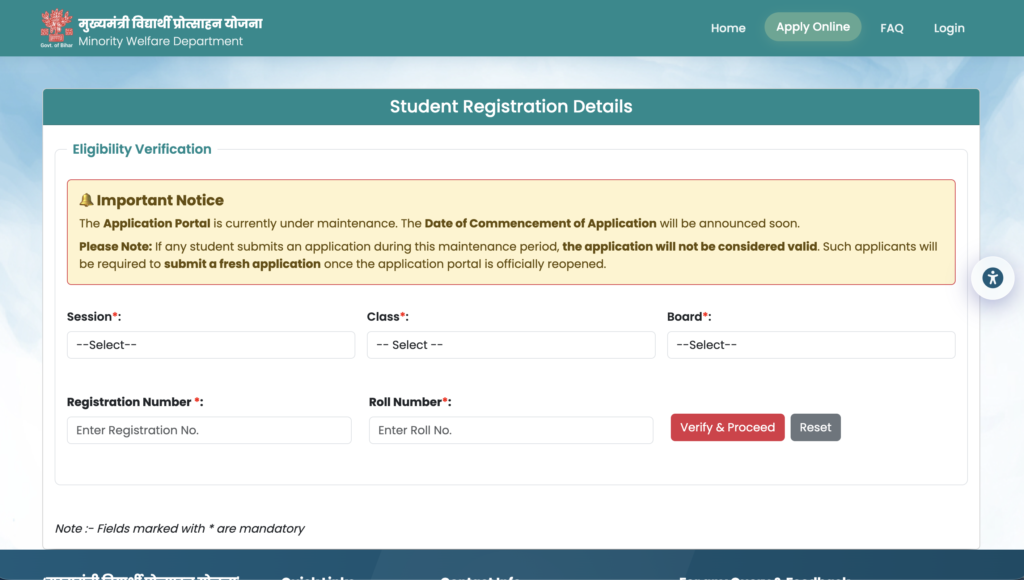Click 'submit a fresh application' bold text
Image resolution: width=1024 pixels, height=580 pixels.
click(242, 264)
